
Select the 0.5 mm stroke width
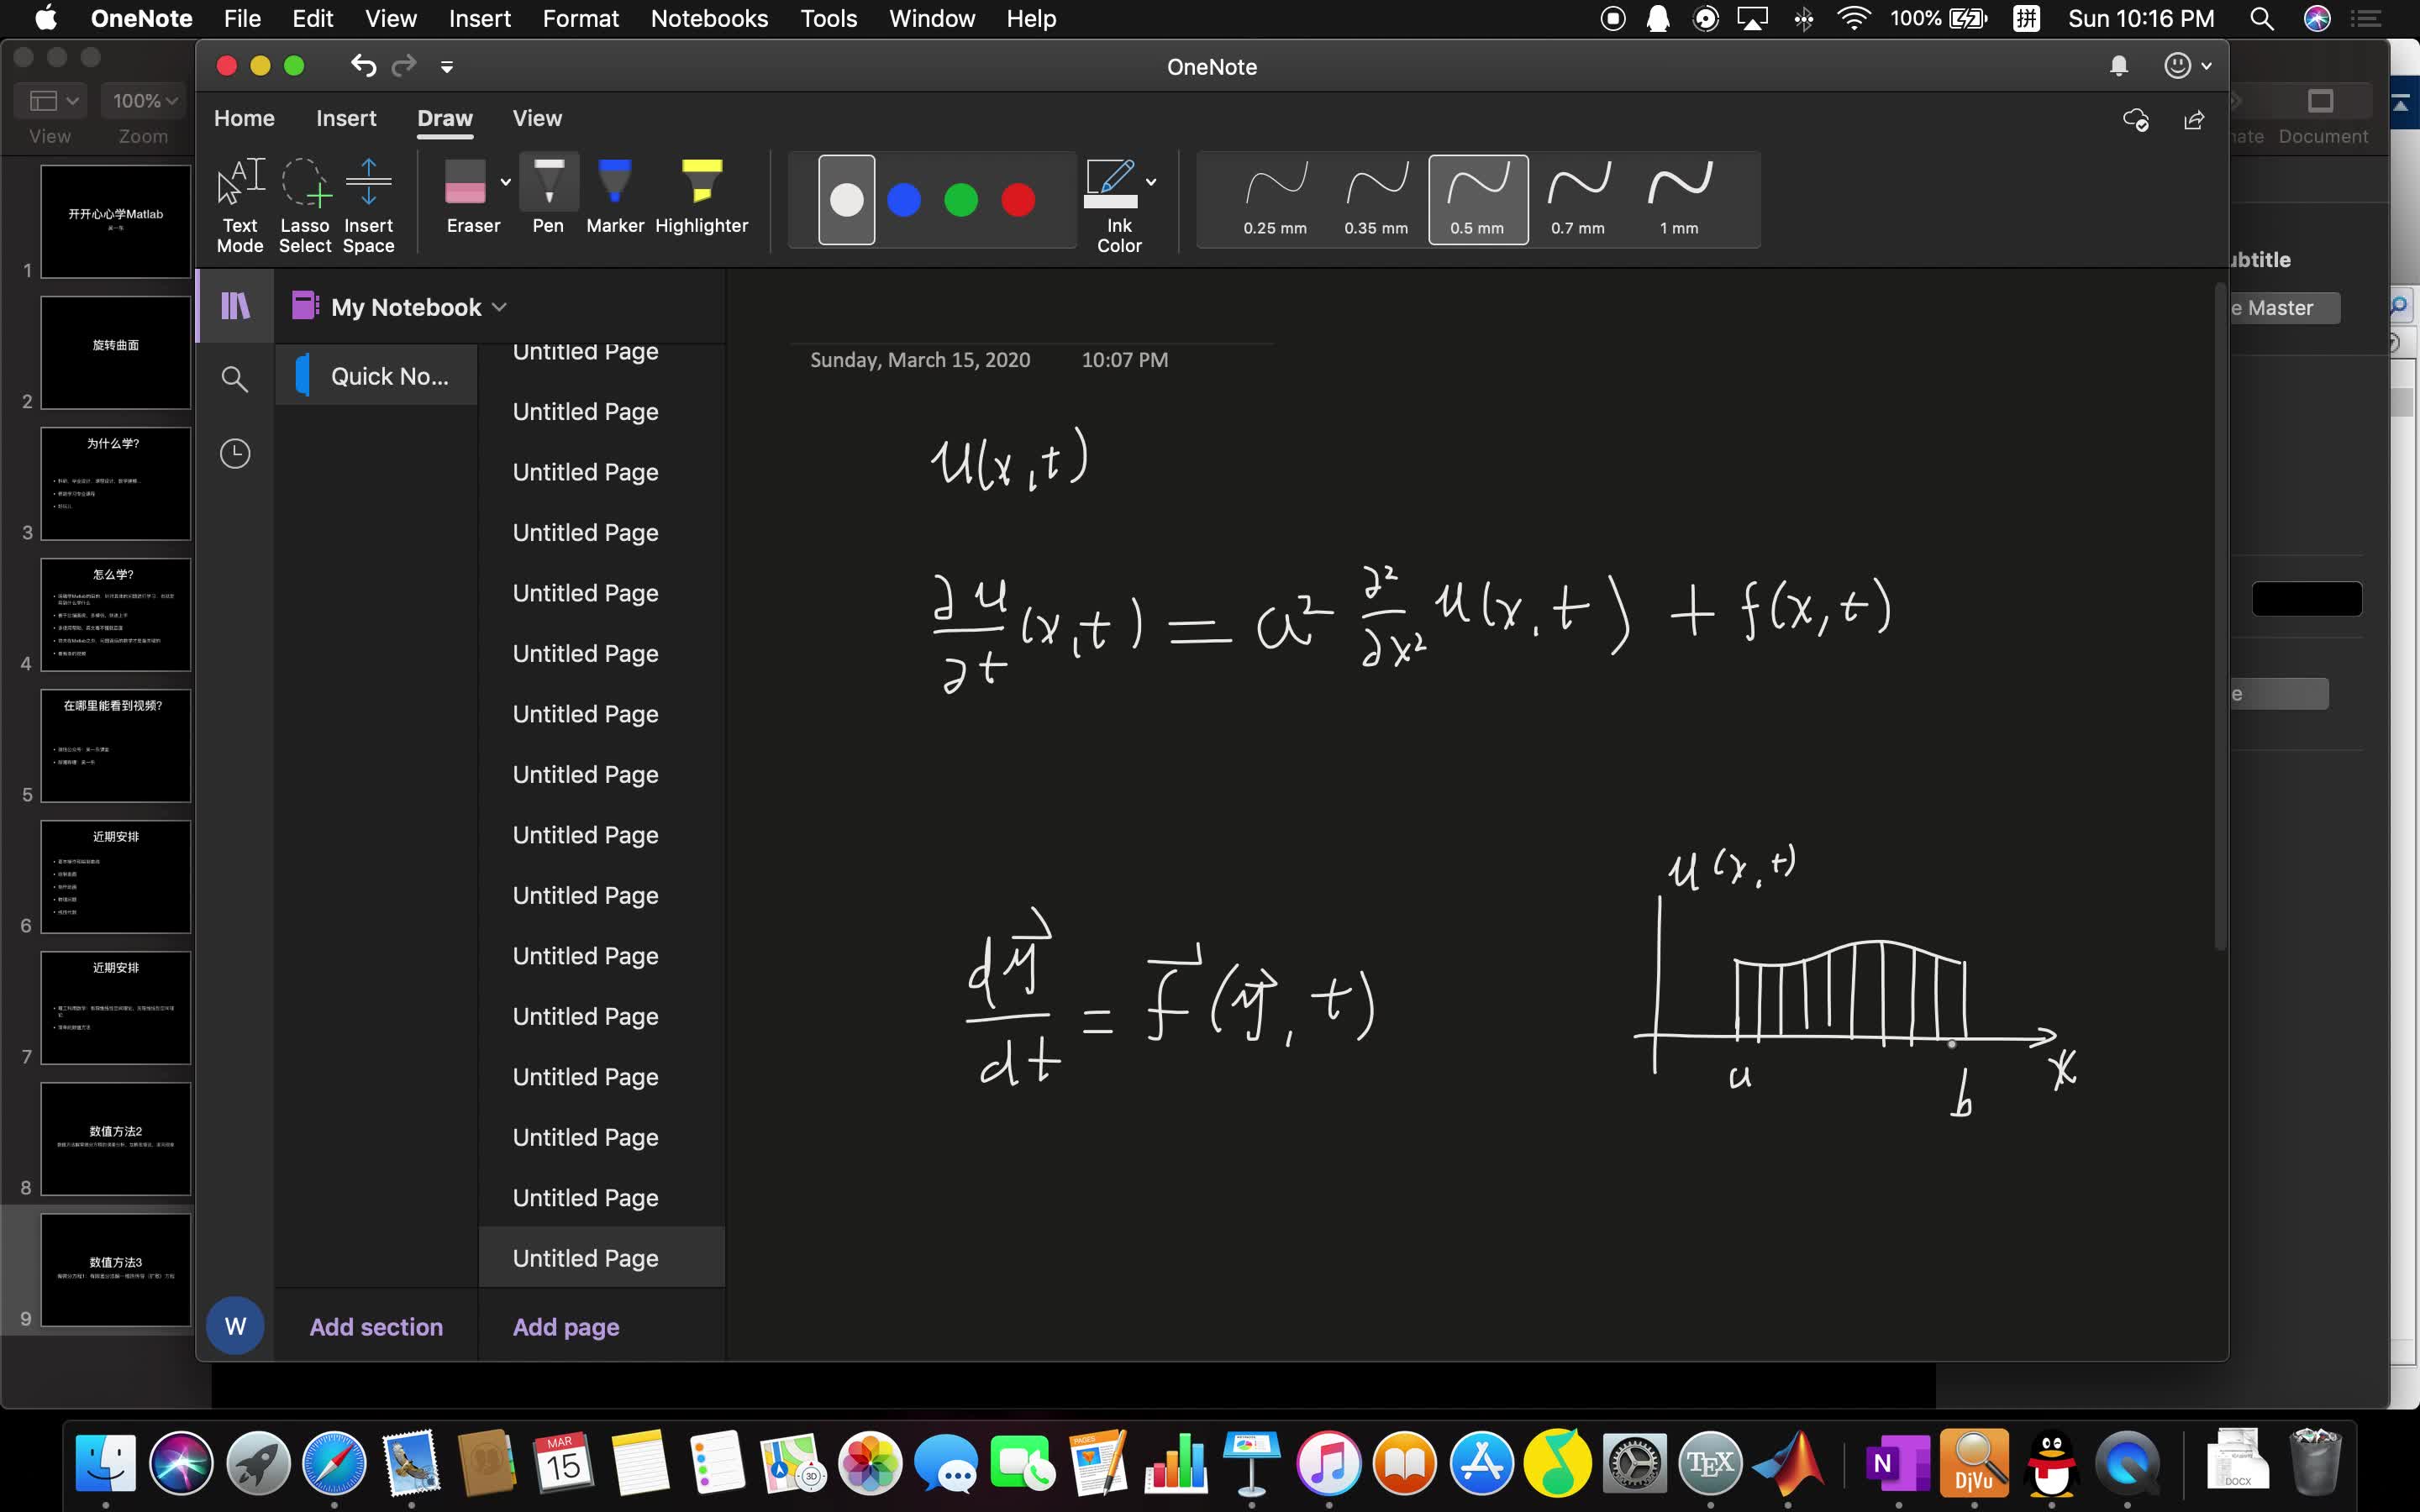point(1477,197)
